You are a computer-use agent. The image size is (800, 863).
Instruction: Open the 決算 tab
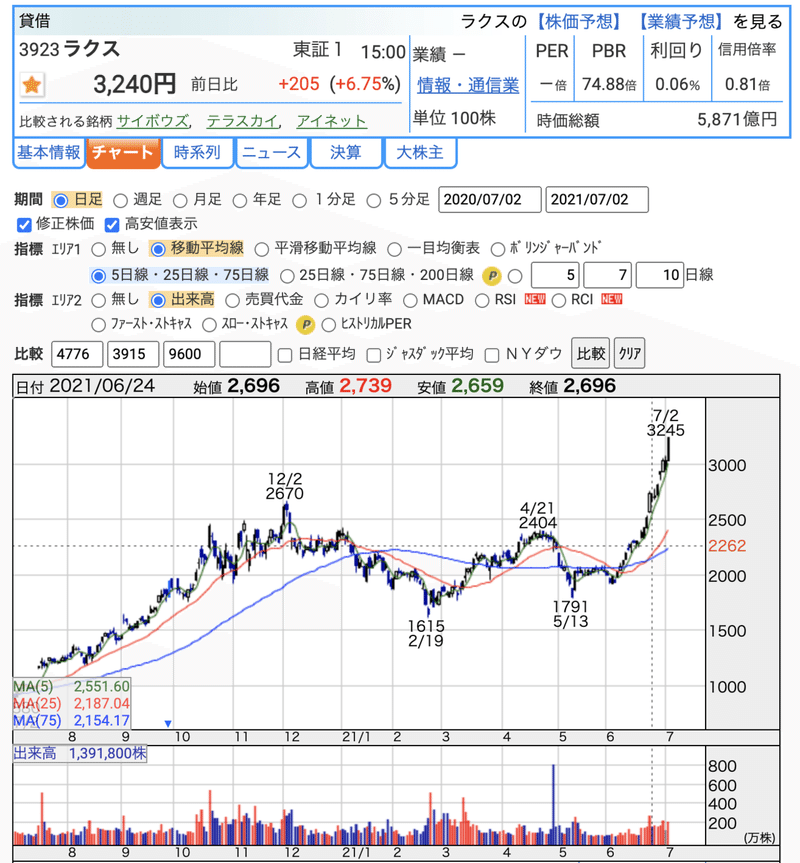tap(346, 152)
